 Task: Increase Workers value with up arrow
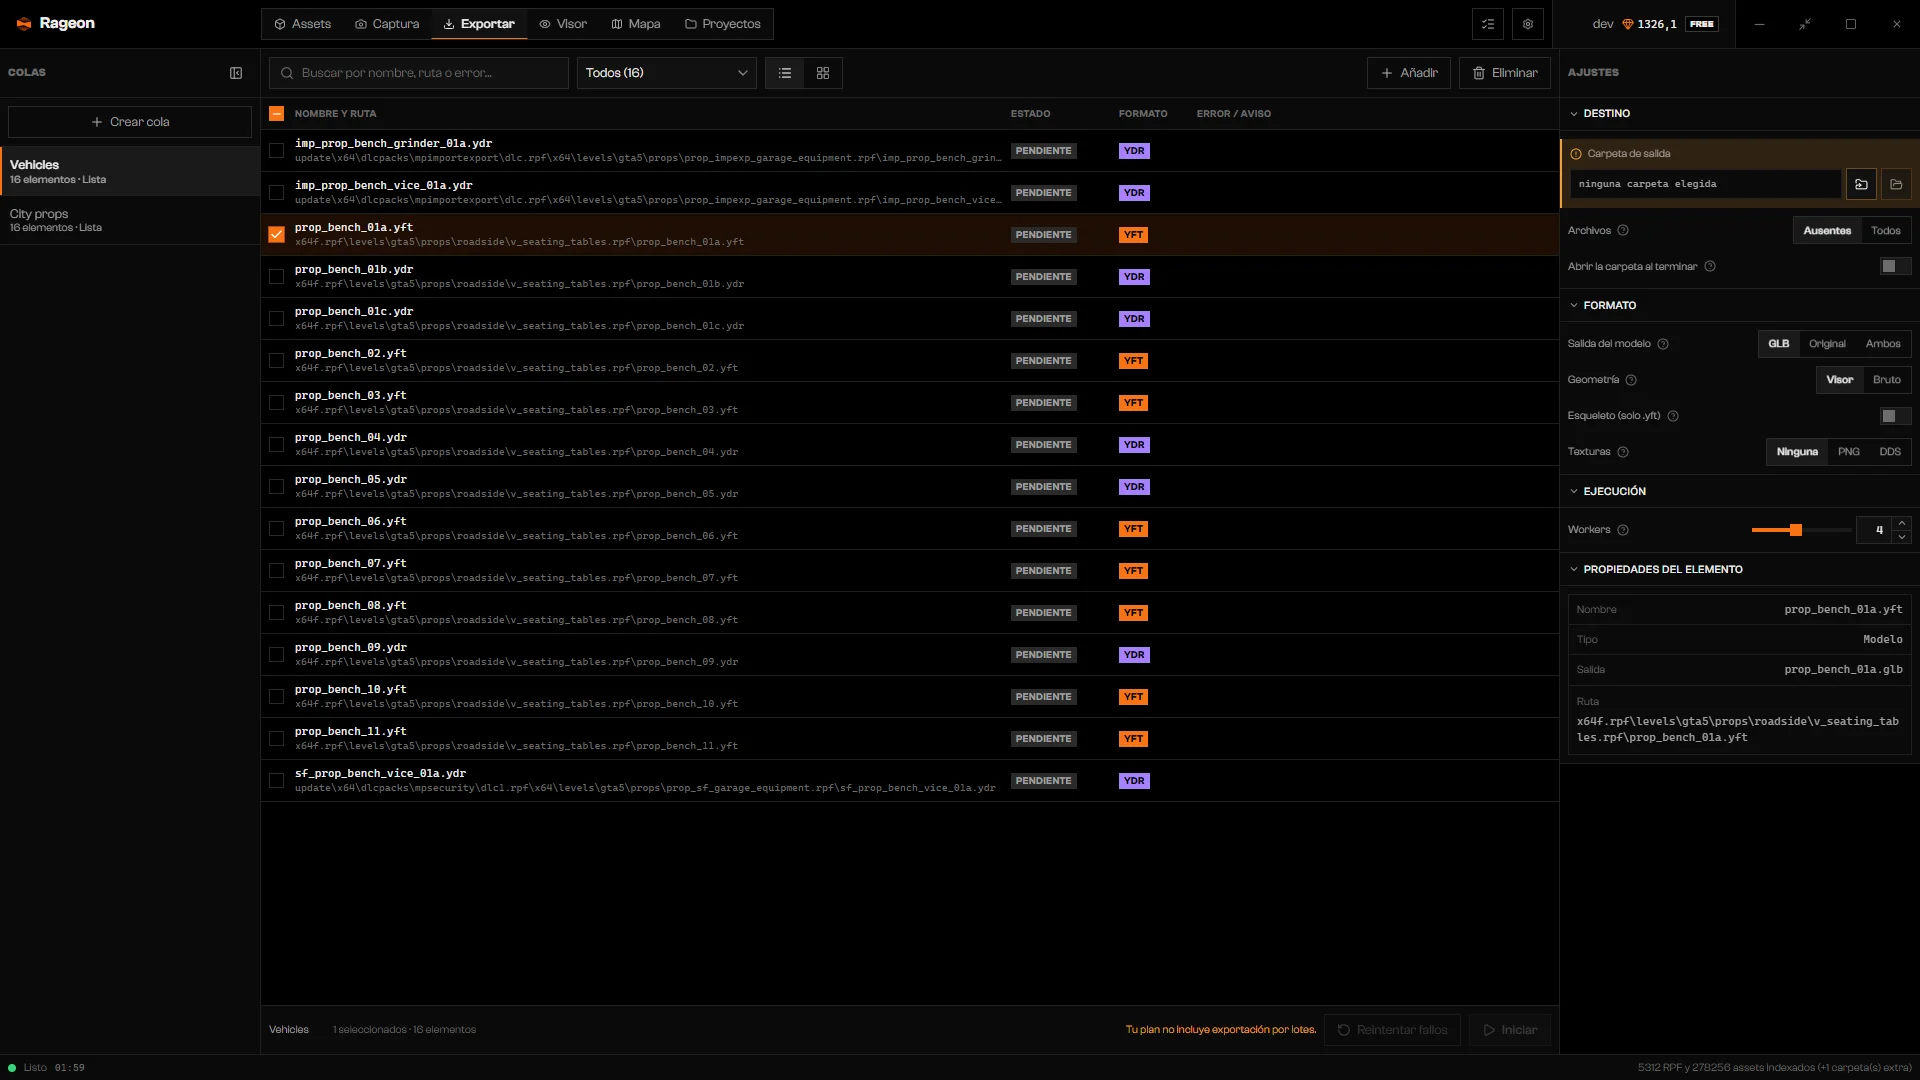point(1902,523)
